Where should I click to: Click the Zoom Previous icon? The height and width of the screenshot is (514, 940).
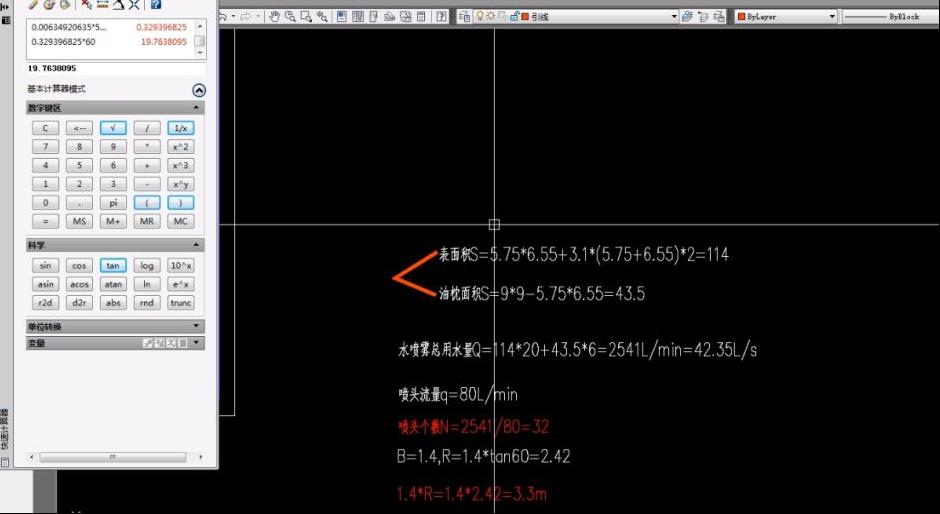pyautogui.click(x=322, y=17)
